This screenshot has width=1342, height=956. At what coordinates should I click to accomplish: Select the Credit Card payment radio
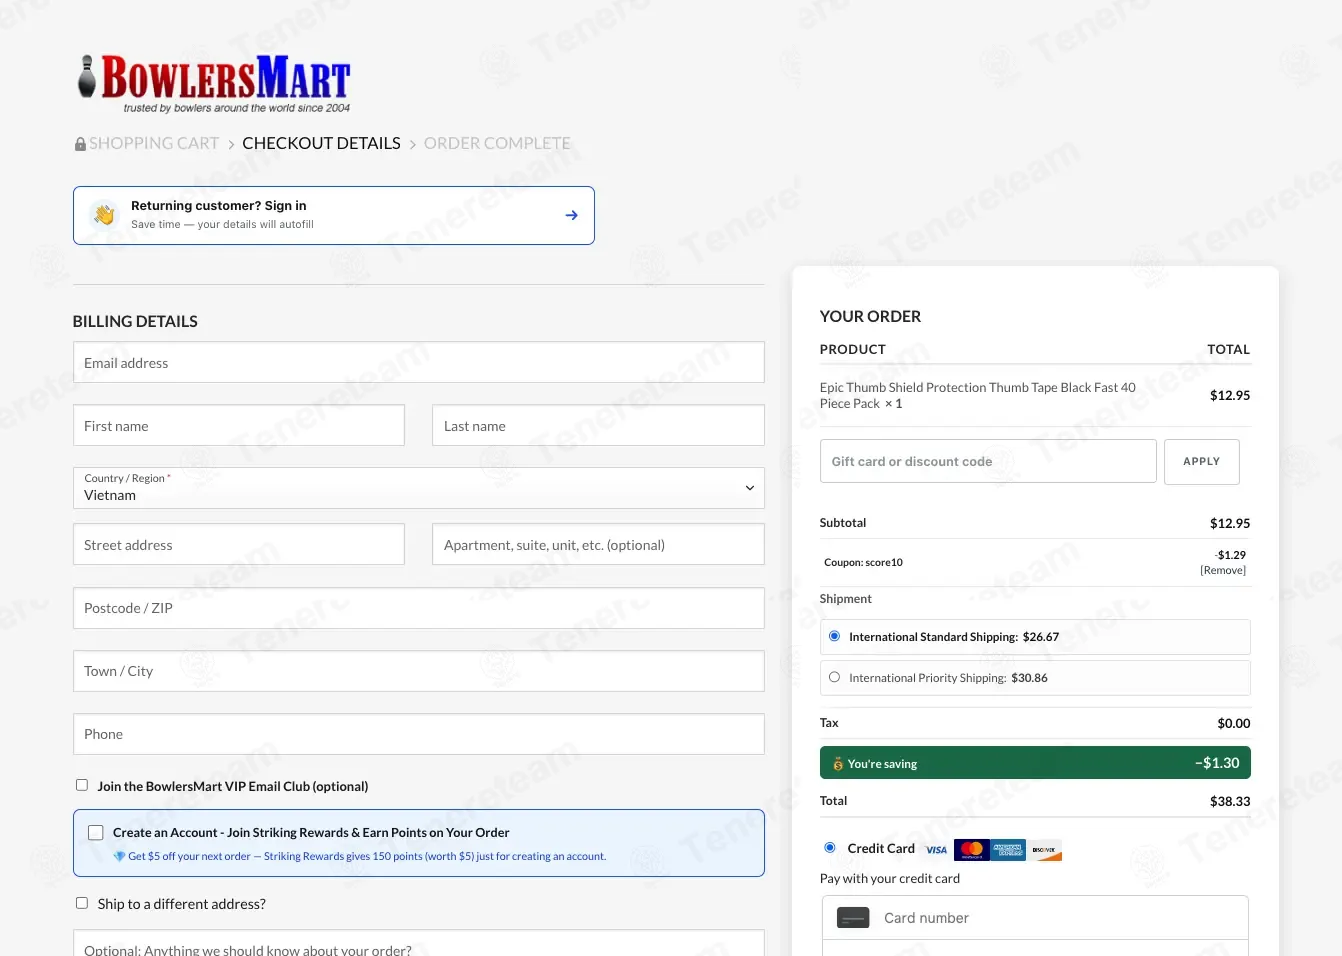click(829, 848)
